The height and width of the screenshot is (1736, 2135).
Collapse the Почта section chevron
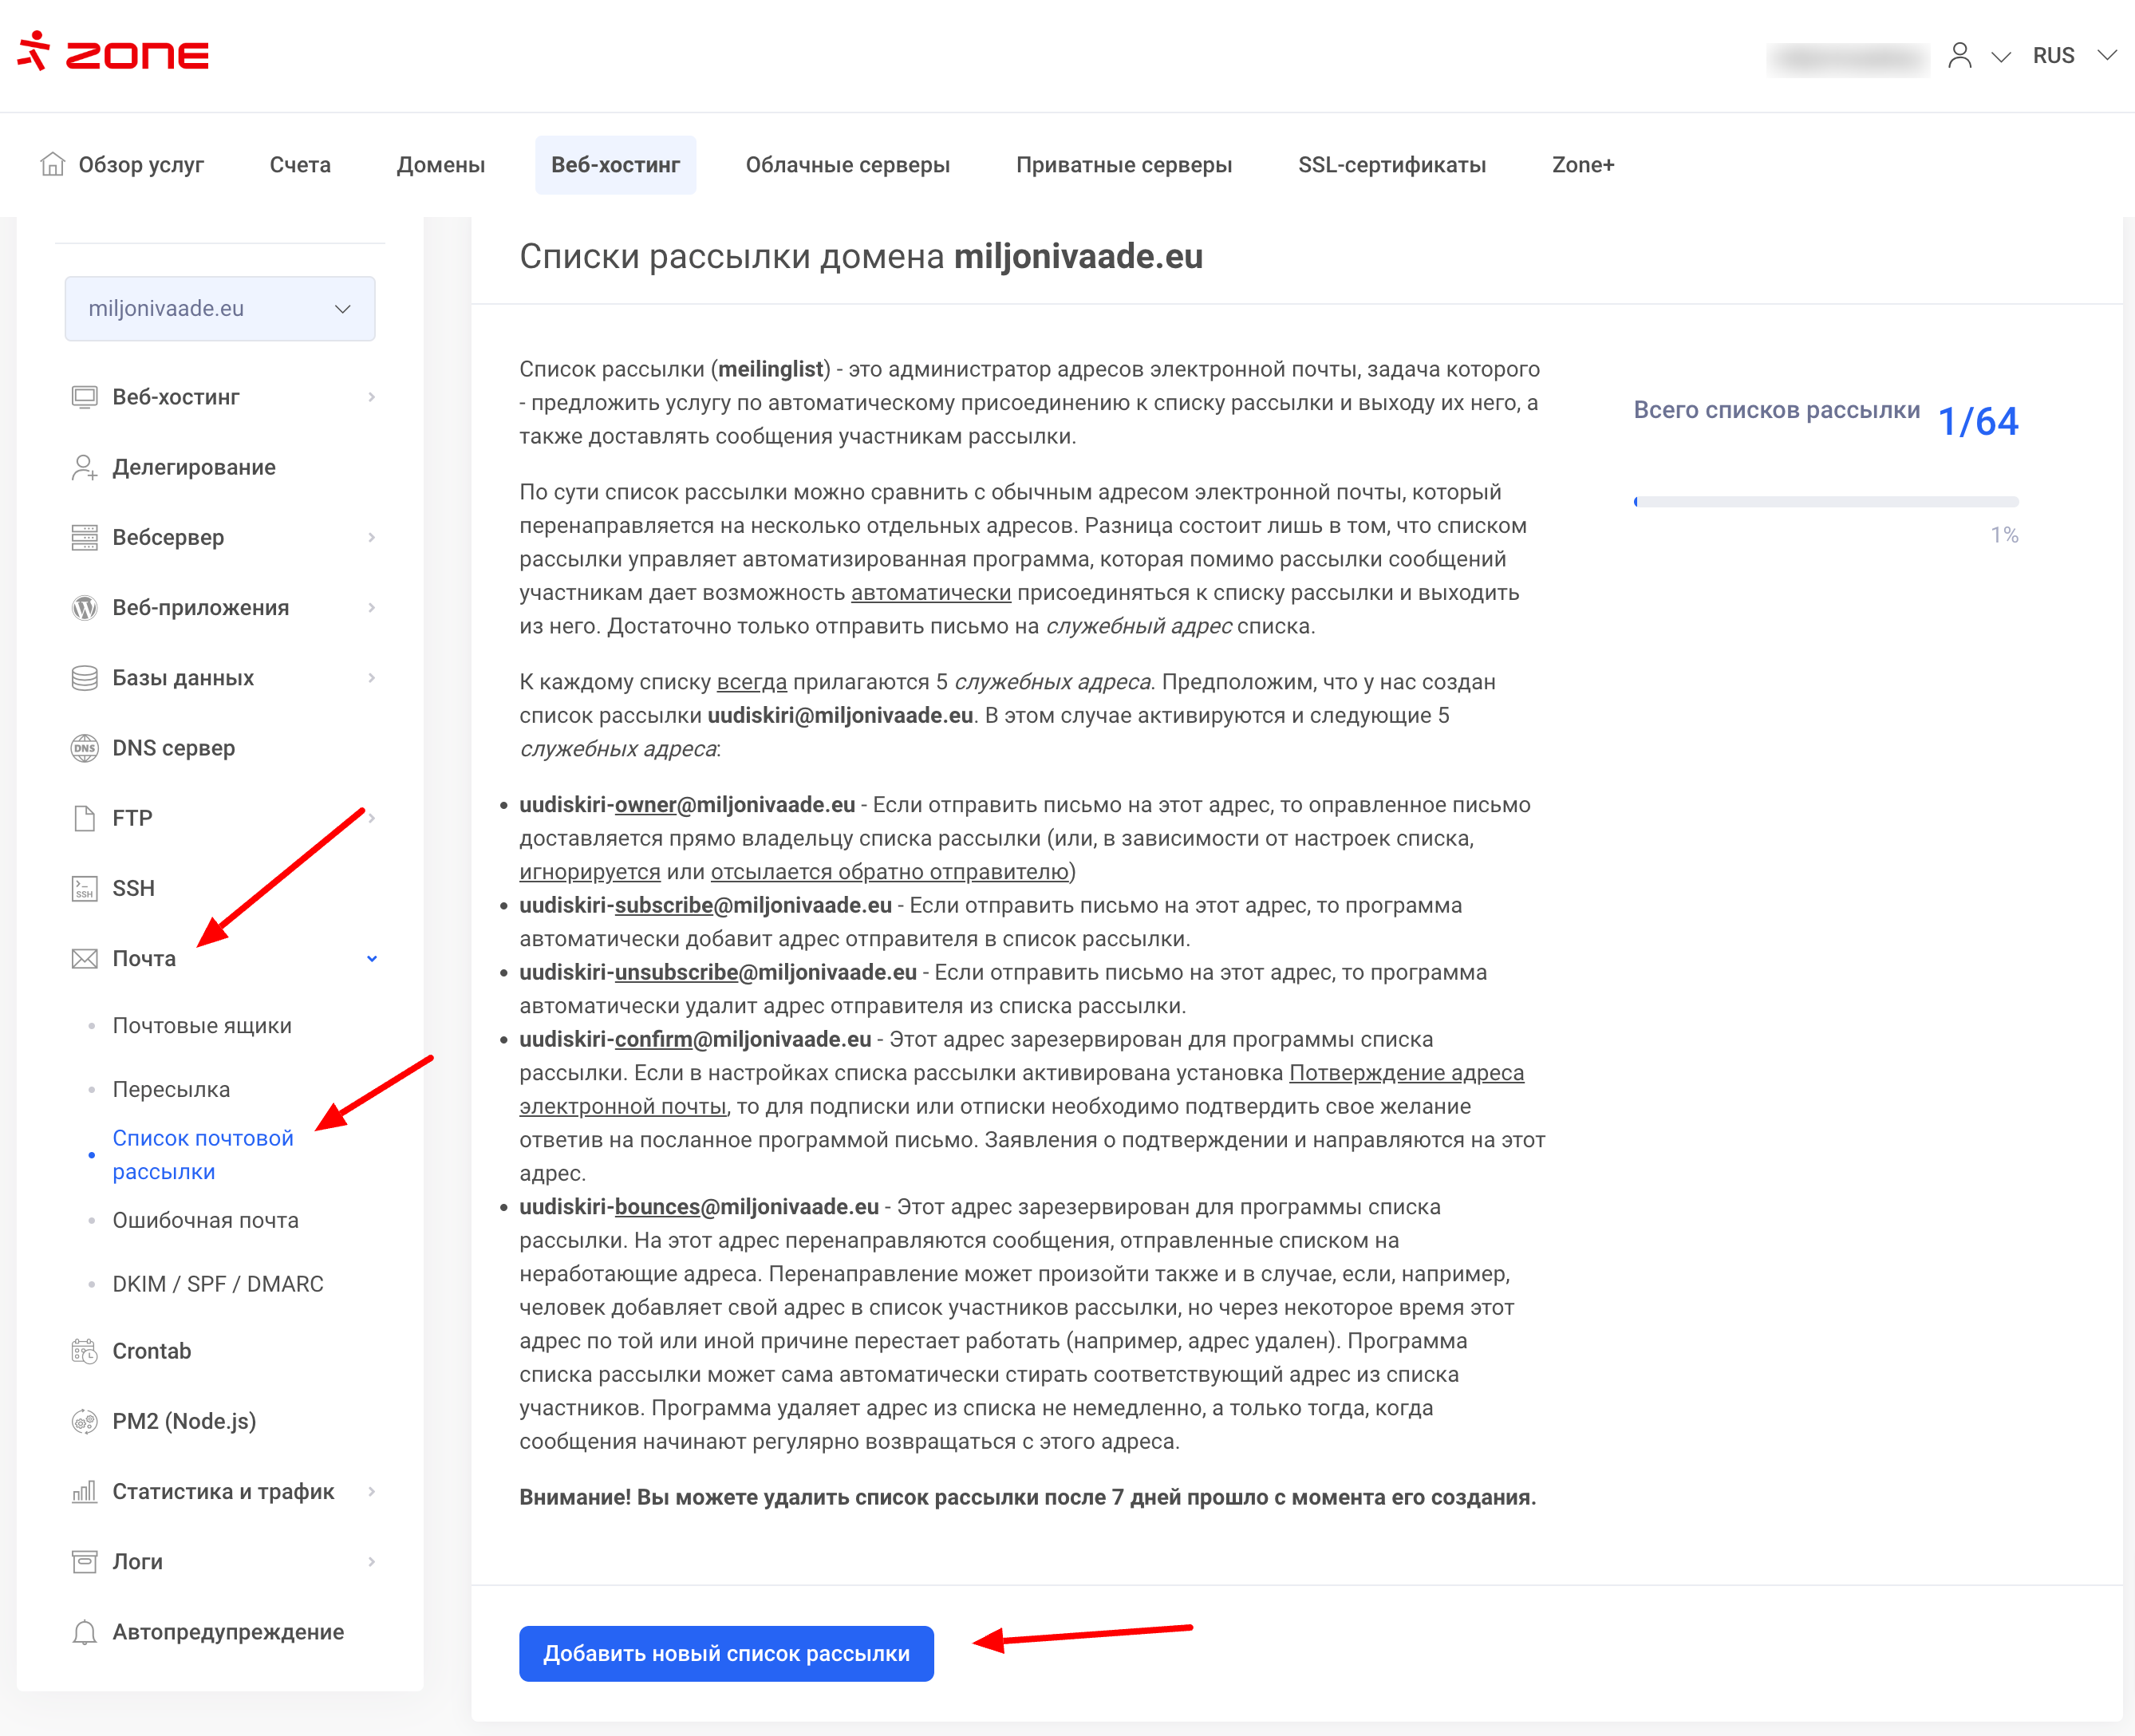[x=372, y=958]
